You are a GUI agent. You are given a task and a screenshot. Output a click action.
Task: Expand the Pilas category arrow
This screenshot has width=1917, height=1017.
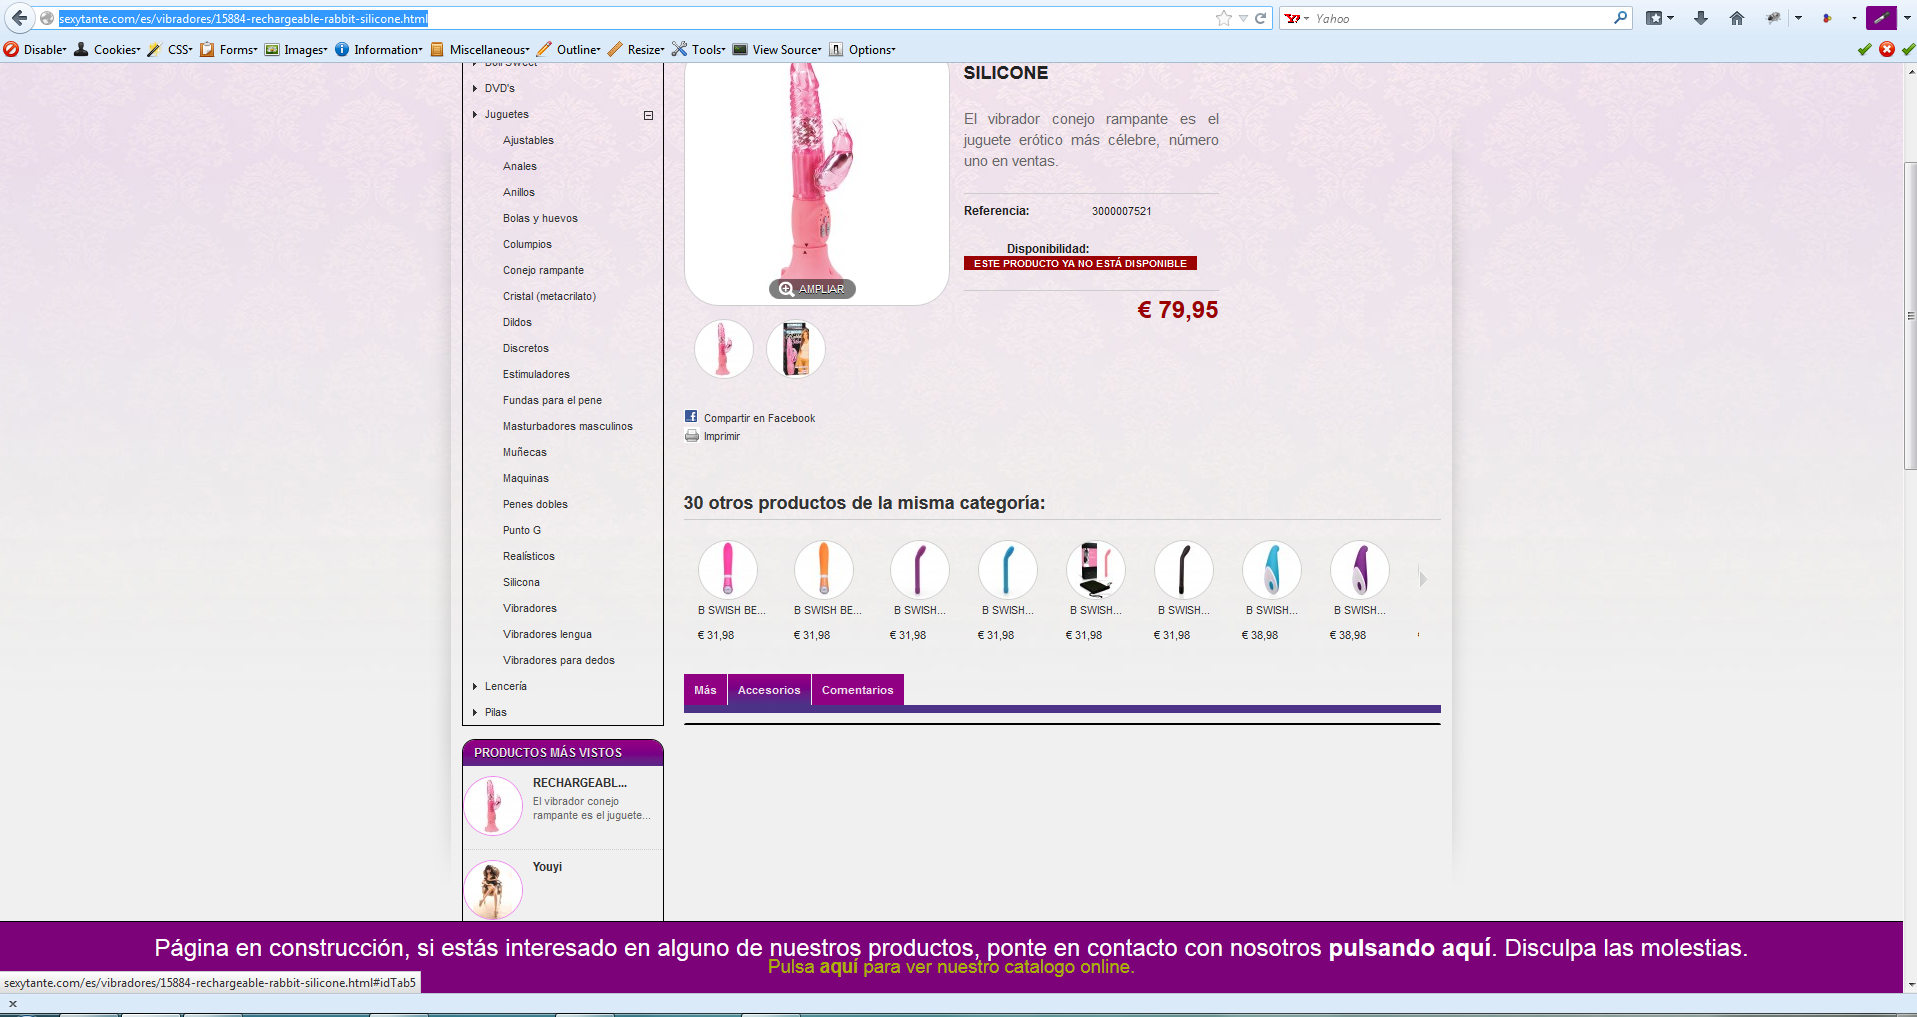tap(475, 712)
